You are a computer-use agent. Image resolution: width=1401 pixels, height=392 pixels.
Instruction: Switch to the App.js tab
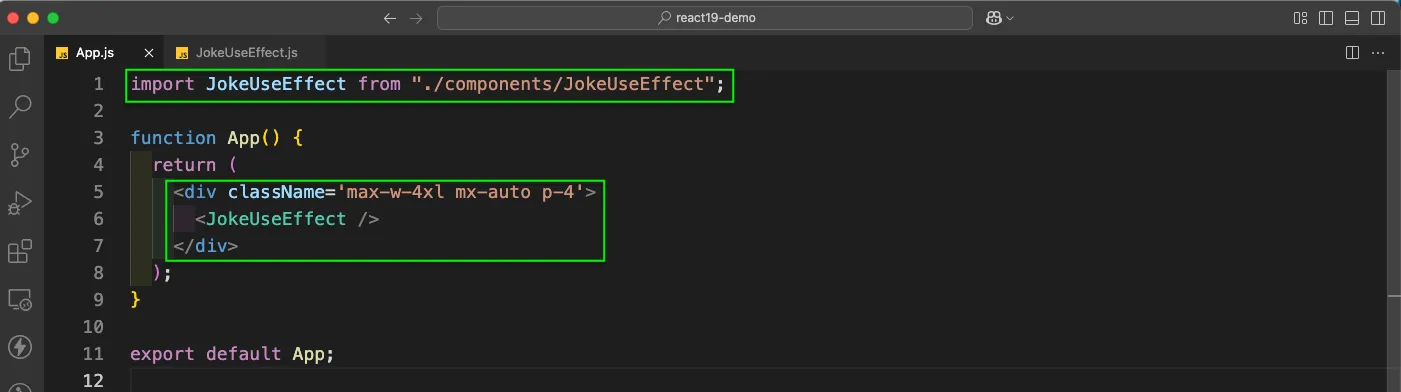(104, 53)
